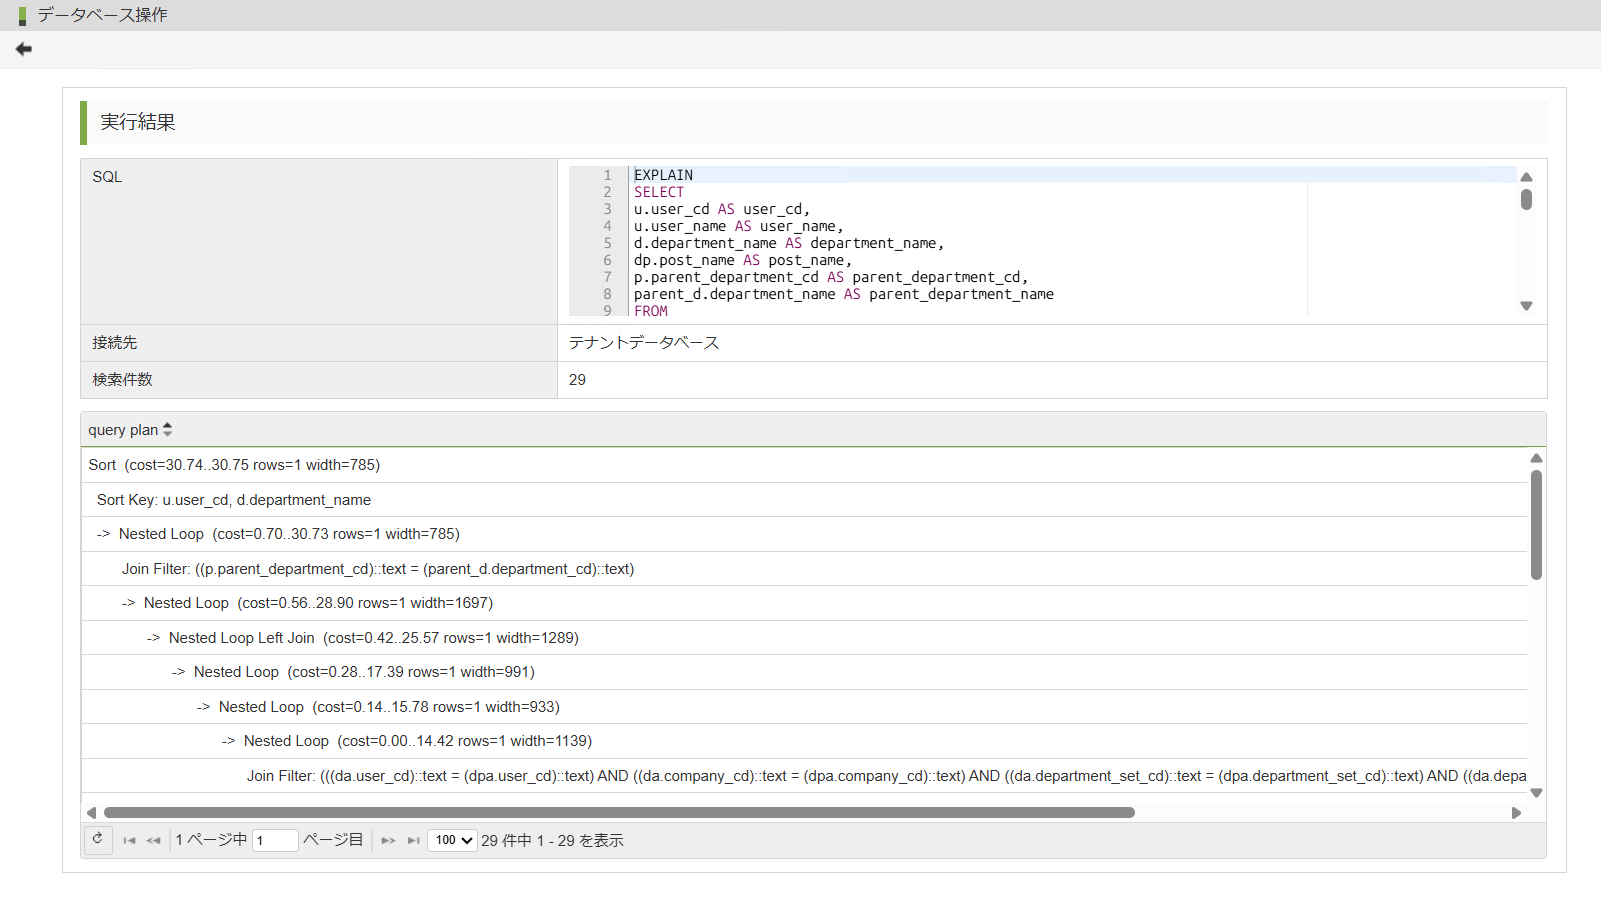Refresh the query plan grid
1601x911 pixels.
tap(98, 840)
